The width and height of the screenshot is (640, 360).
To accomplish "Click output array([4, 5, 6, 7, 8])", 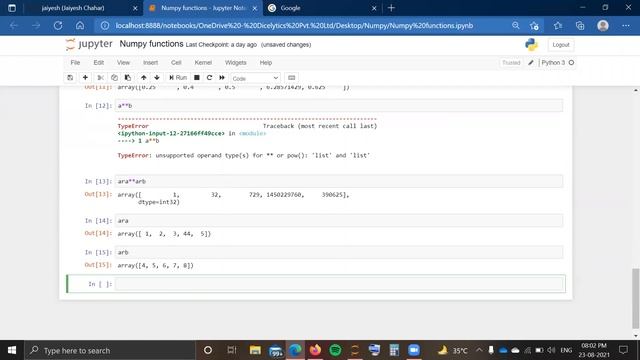I will (x=156, y=265).
